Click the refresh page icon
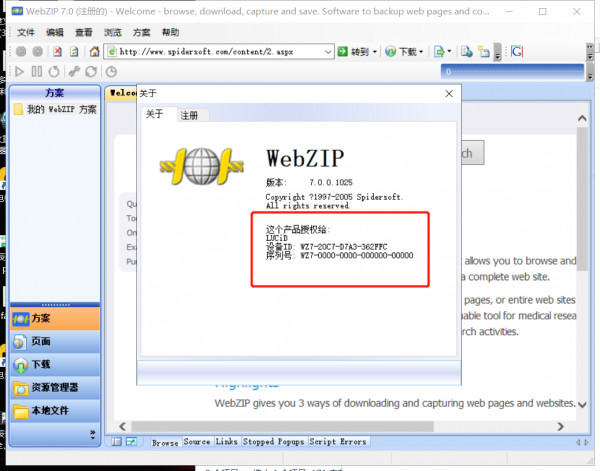600x471 pixels. [x=74, y=51]
